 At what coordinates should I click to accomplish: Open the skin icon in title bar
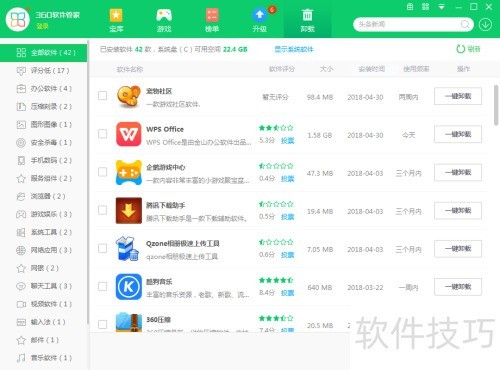410,7
